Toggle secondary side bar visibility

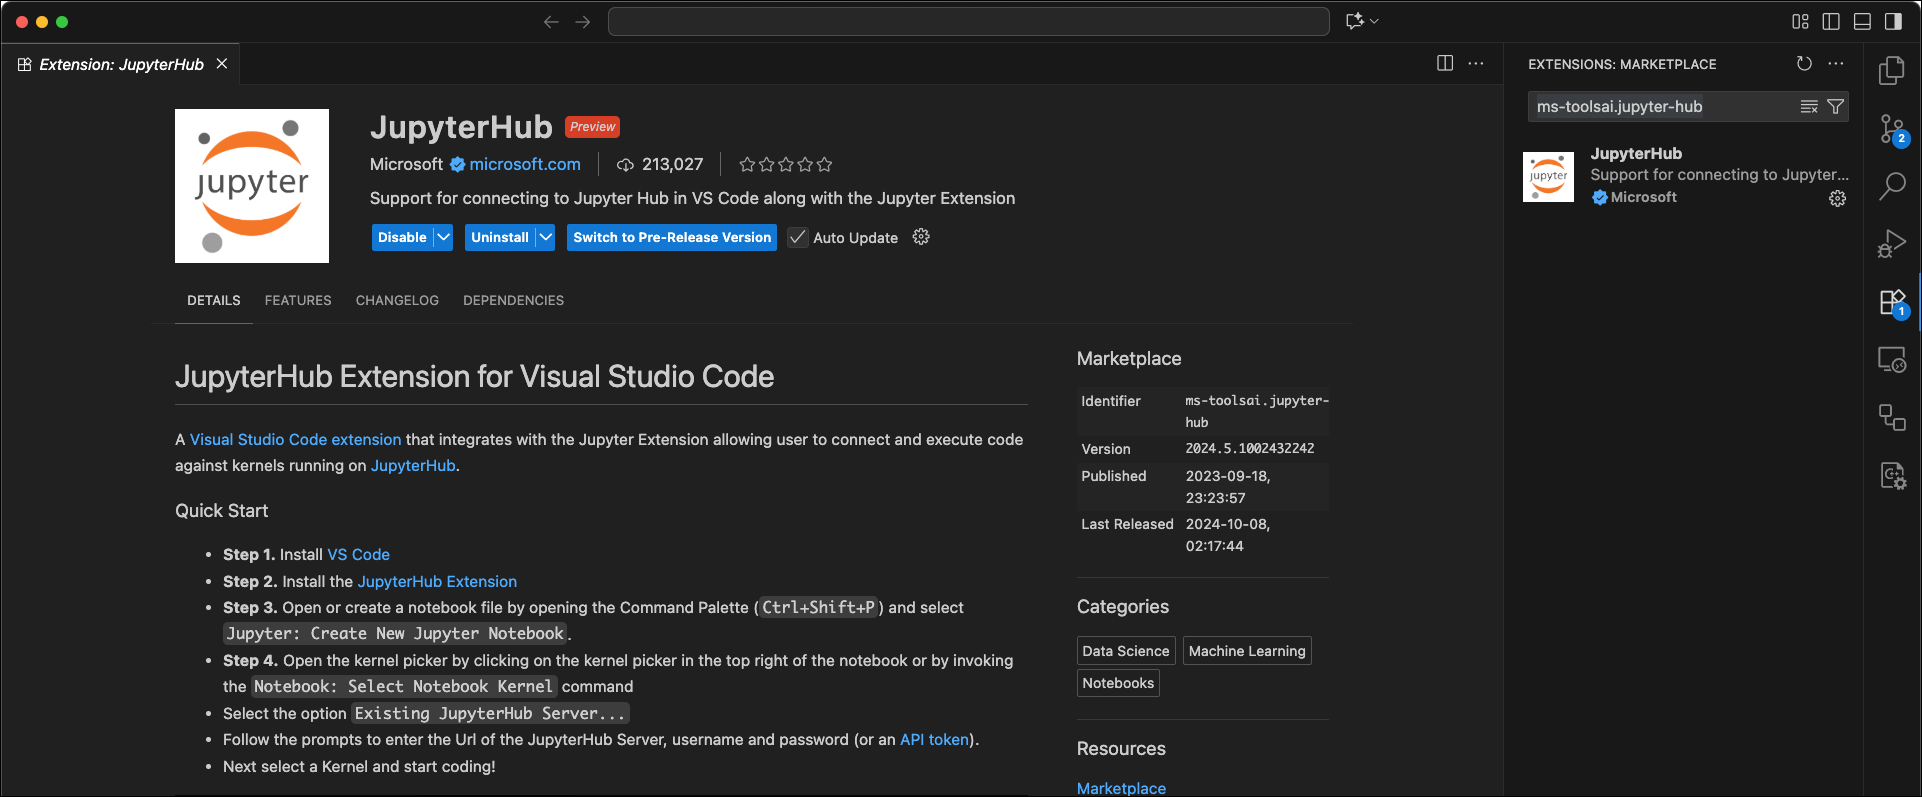pos(1893,21)
